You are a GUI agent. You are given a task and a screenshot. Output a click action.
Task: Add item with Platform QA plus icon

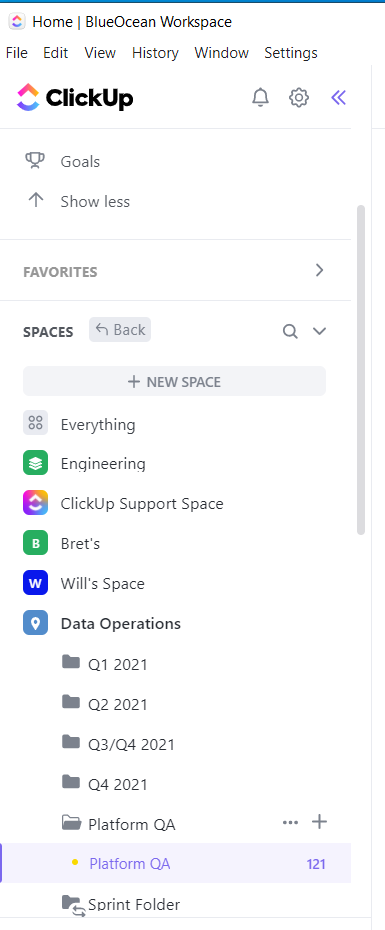[x=320, y=822]
